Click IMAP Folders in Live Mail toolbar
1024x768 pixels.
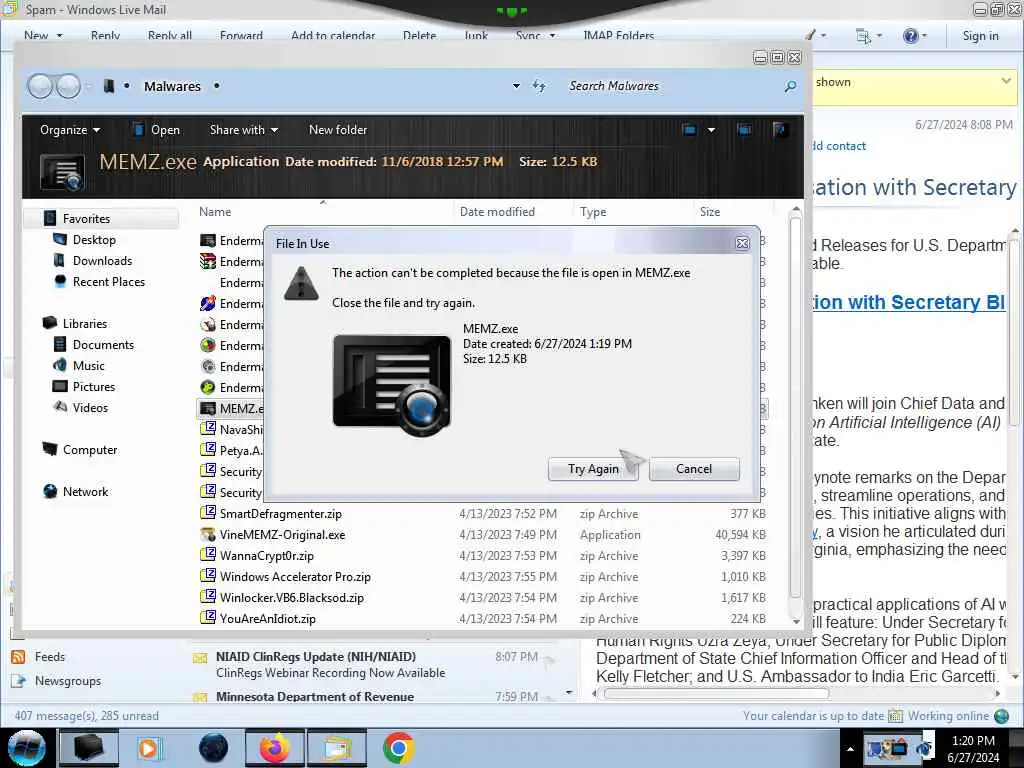(x=618, y=35)
